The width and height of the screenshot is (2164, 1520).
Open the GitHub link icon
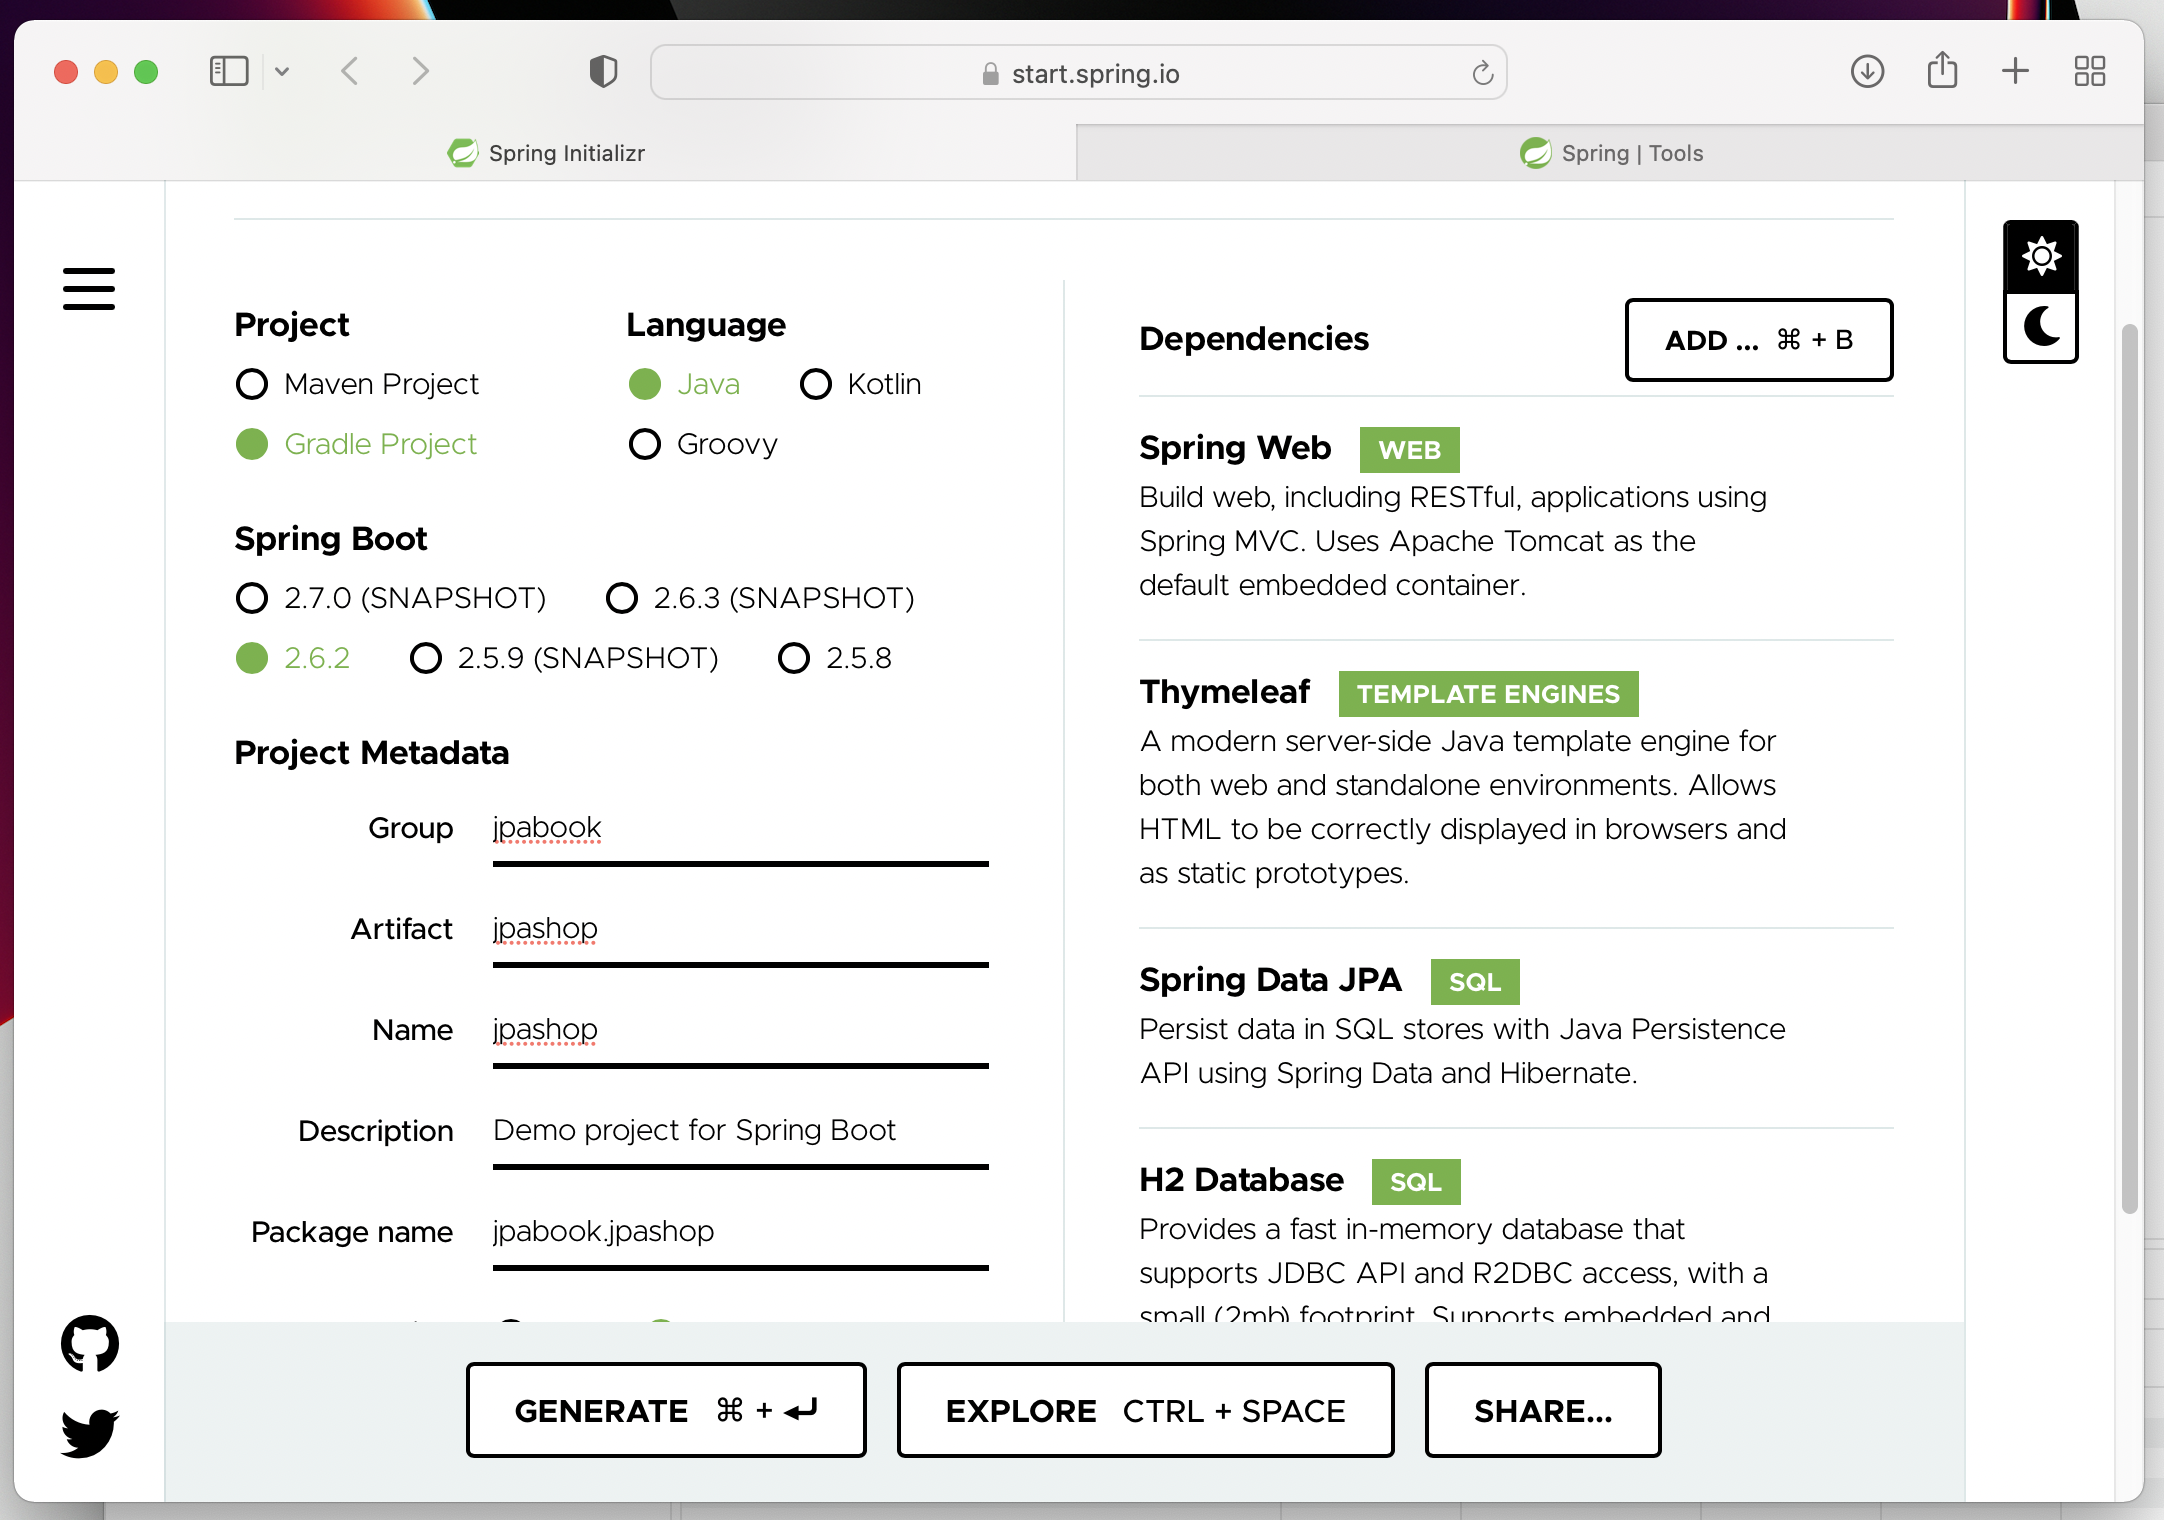pos(90,1343)
